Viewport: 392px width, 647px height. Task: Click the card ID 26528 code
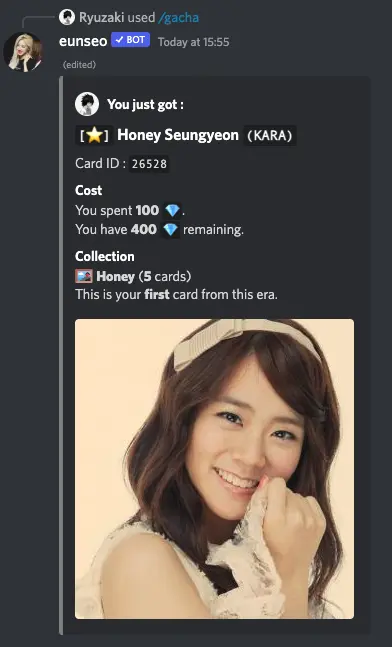point(149,164)
